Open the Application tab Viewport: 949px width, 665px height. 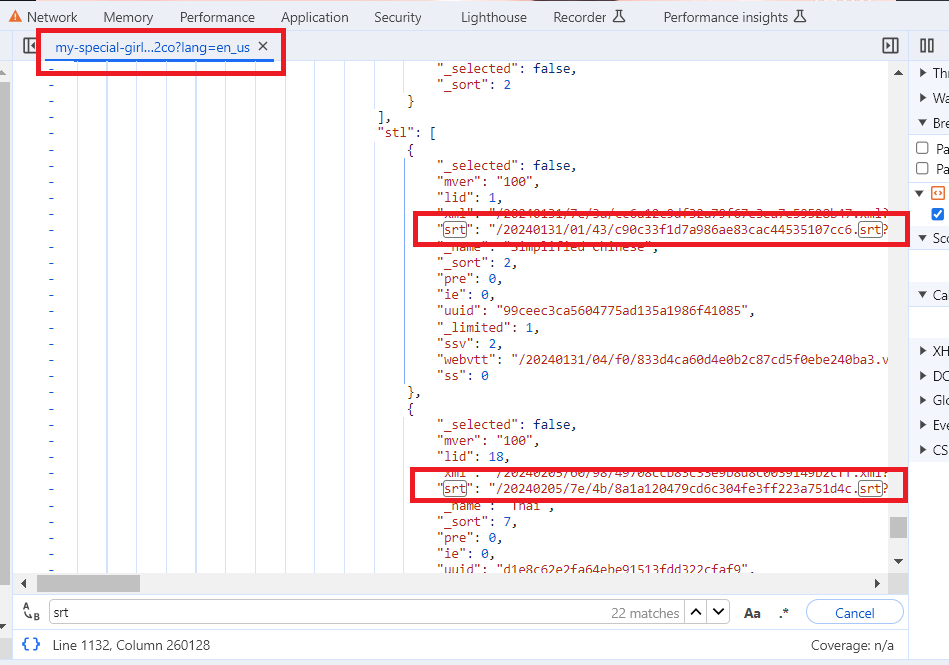315,17
